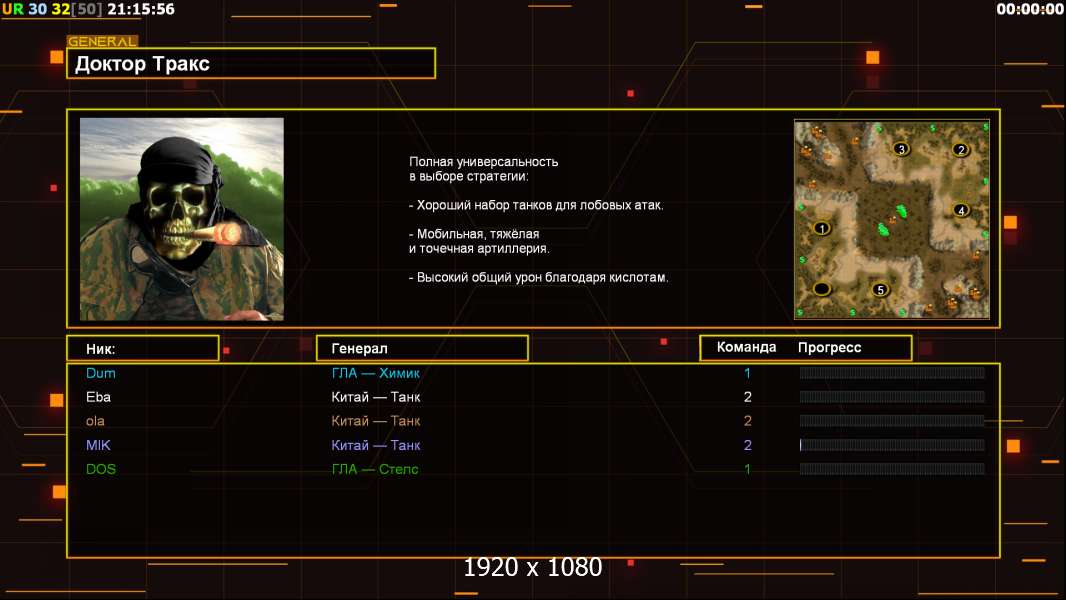The height and width of the screenshot is (600, 1066).
Task: Click the Ник: column header
Action: point(142,348)
